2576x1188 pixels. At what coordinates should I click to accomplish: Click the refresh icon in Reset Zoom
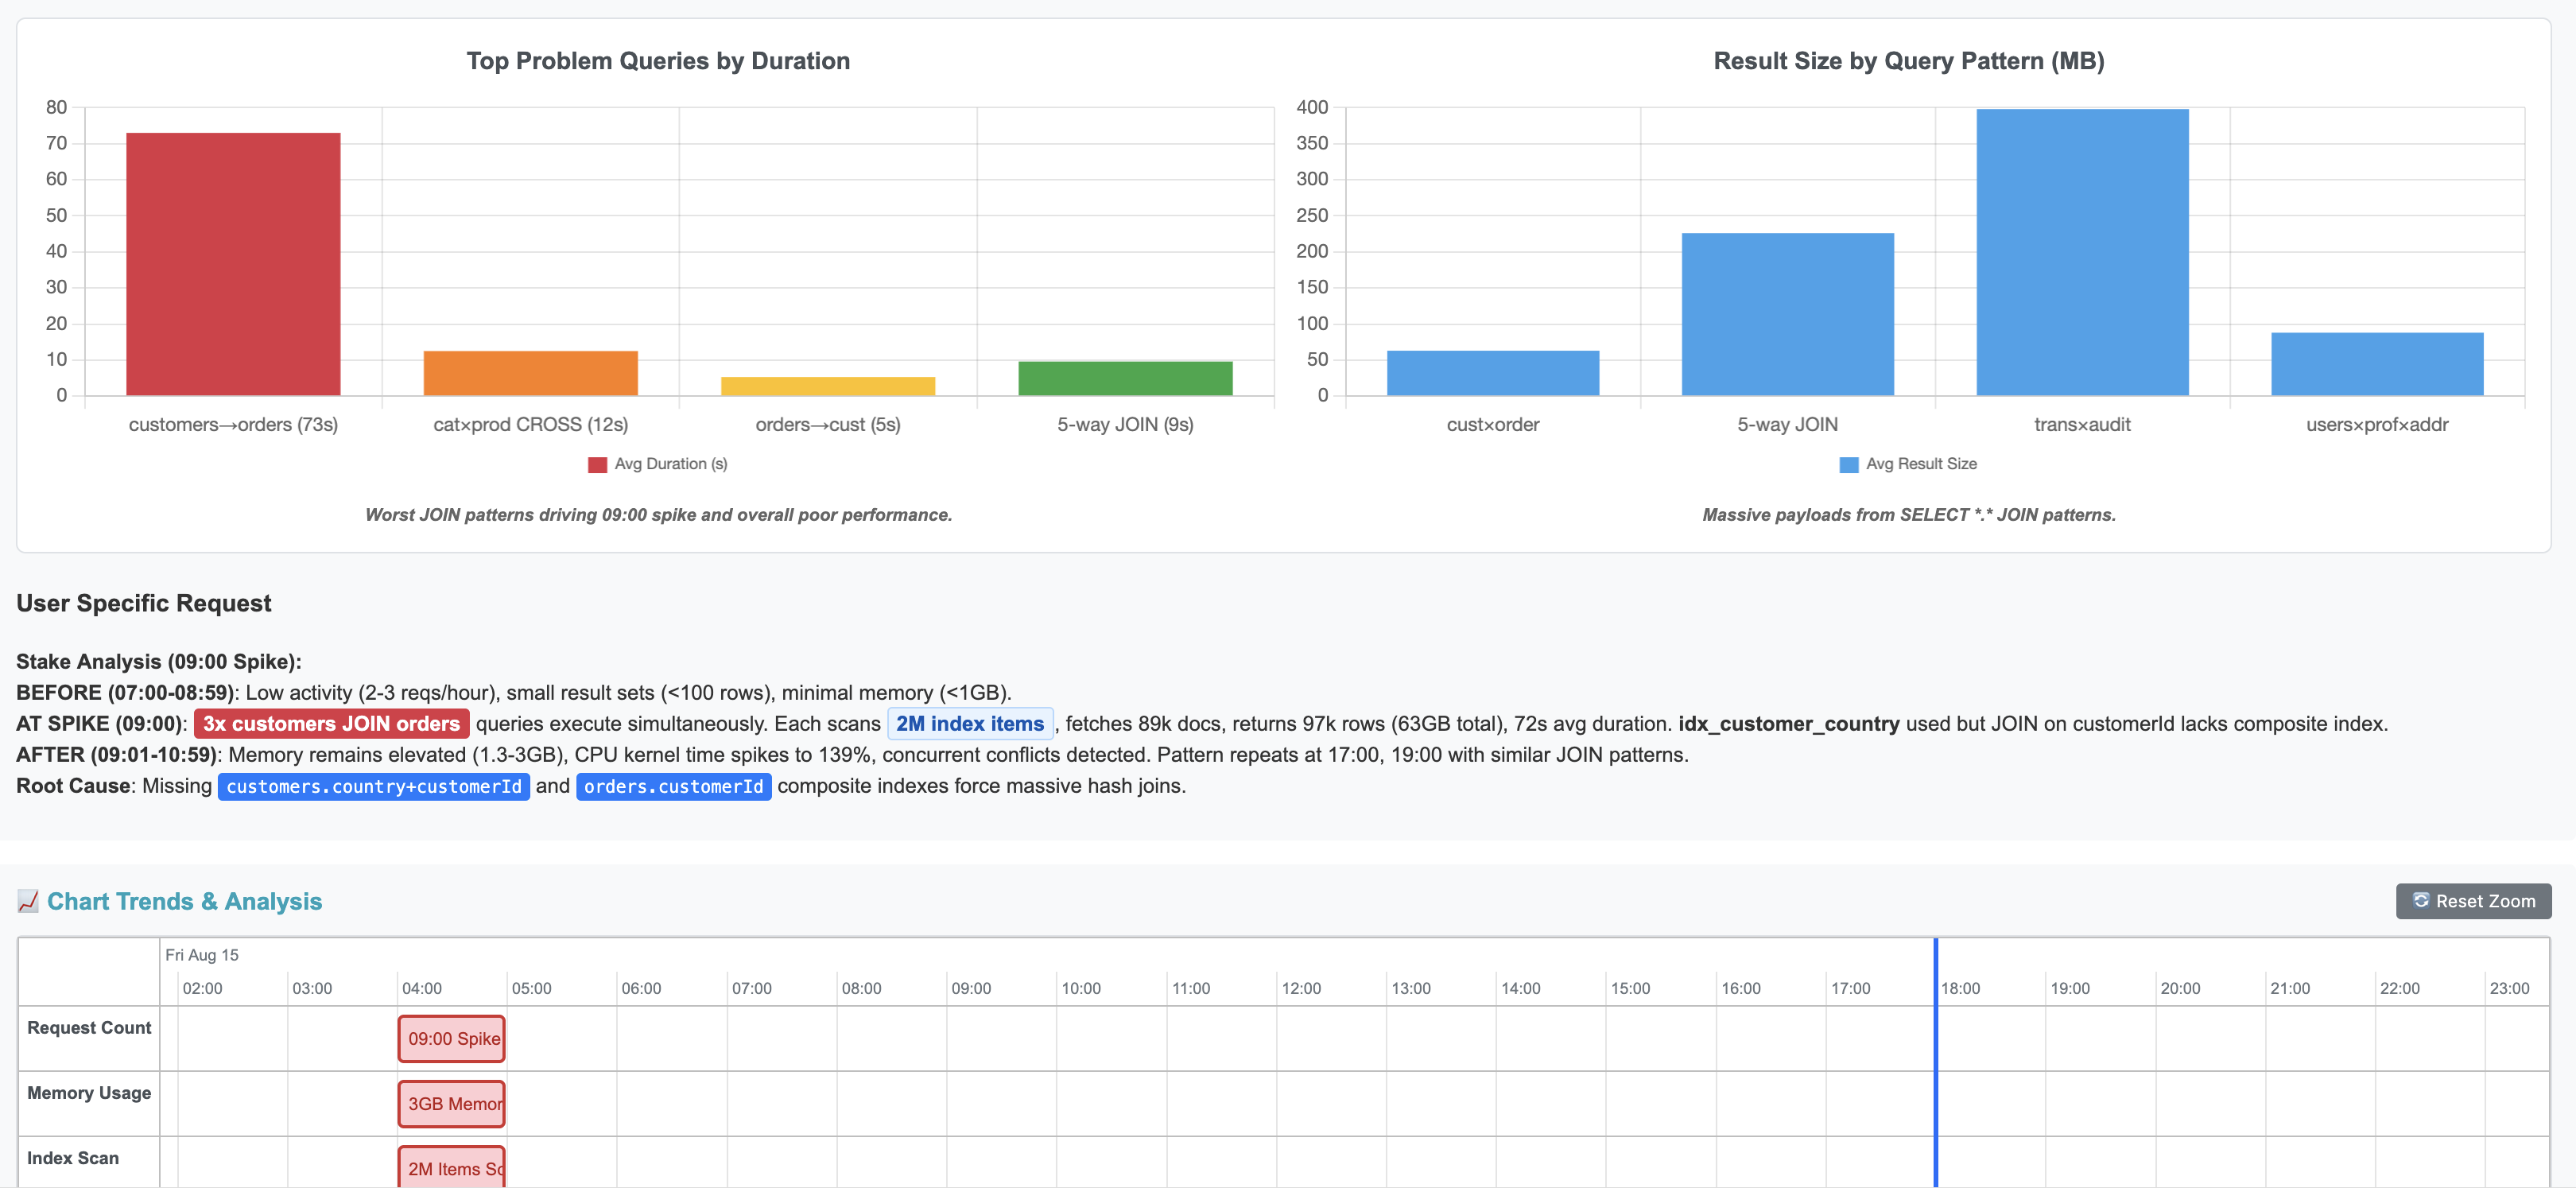pos(2420,900)
